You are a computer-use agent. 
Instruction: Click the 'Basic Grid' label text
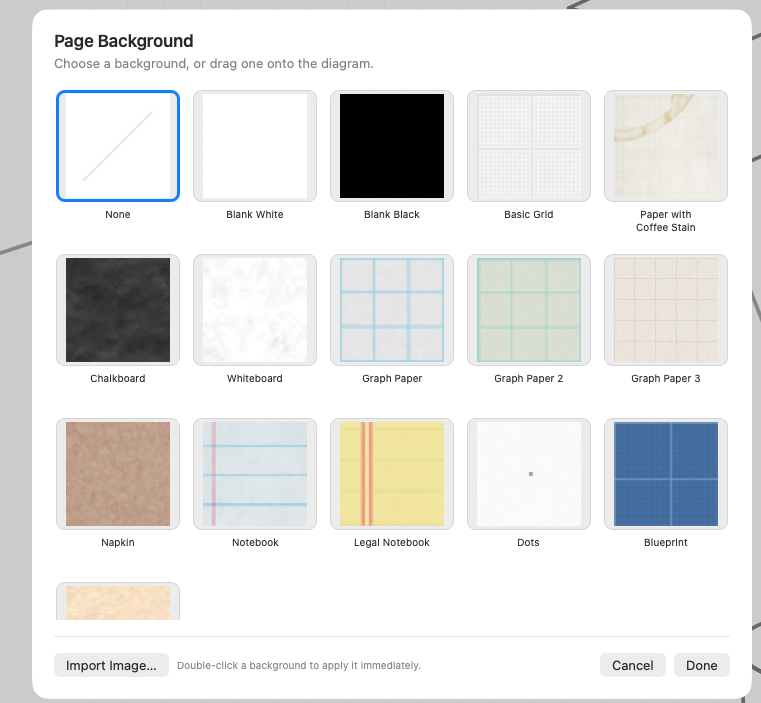[529, 215]
